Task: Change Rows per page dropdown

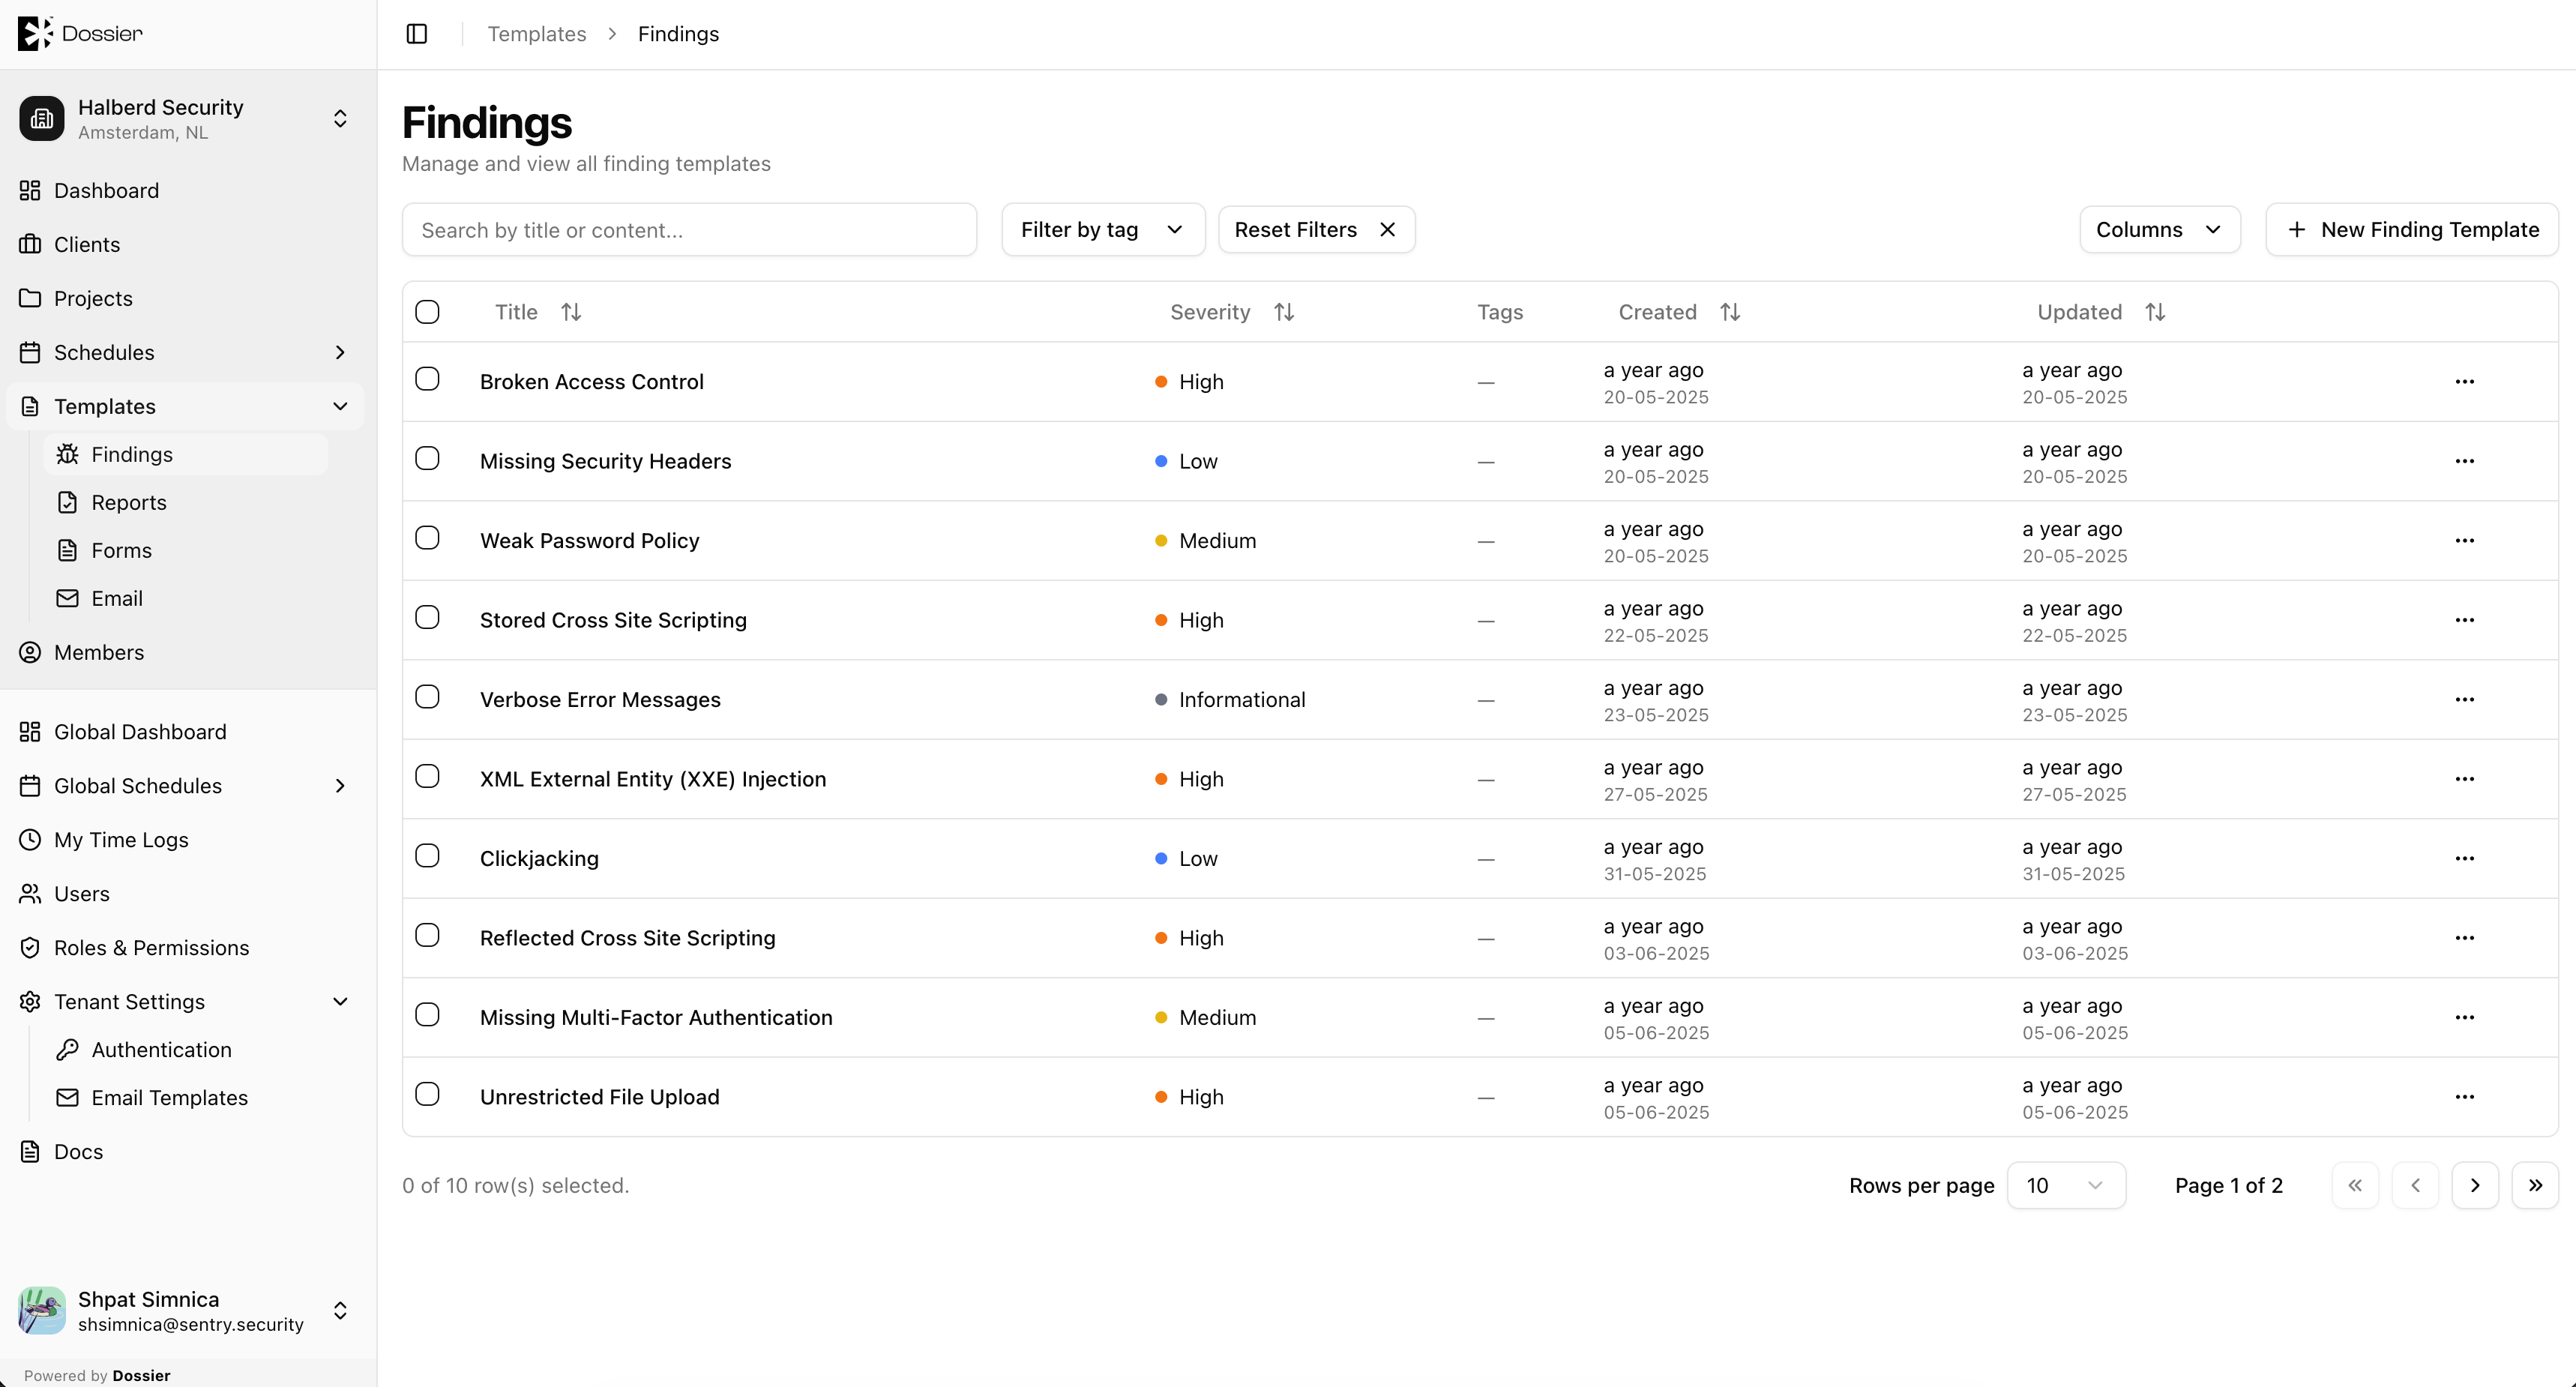Action: tap(2066, 1185)
